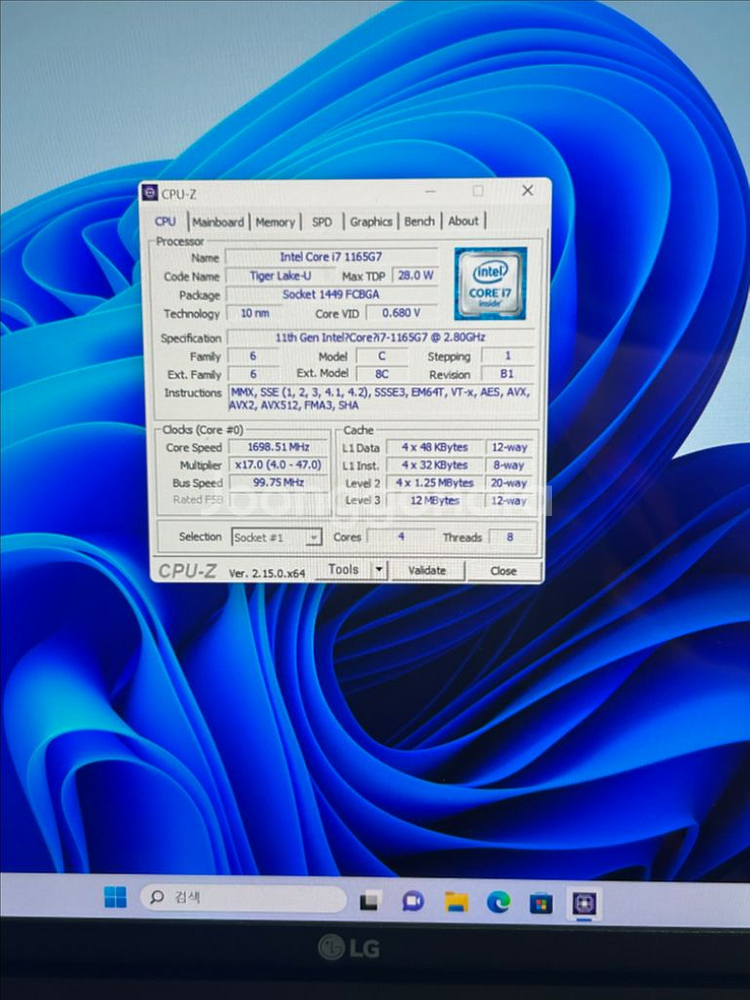750x1000 pixels.
Task: Click the Ver. 2.15.0.x64 version text
Action: pos(267,573)
